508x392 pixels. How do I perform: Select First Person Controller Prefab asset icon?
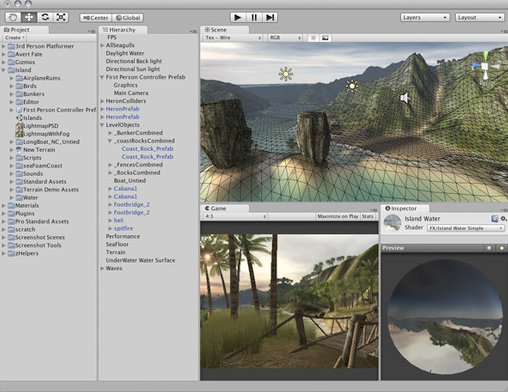click(19, 110)
